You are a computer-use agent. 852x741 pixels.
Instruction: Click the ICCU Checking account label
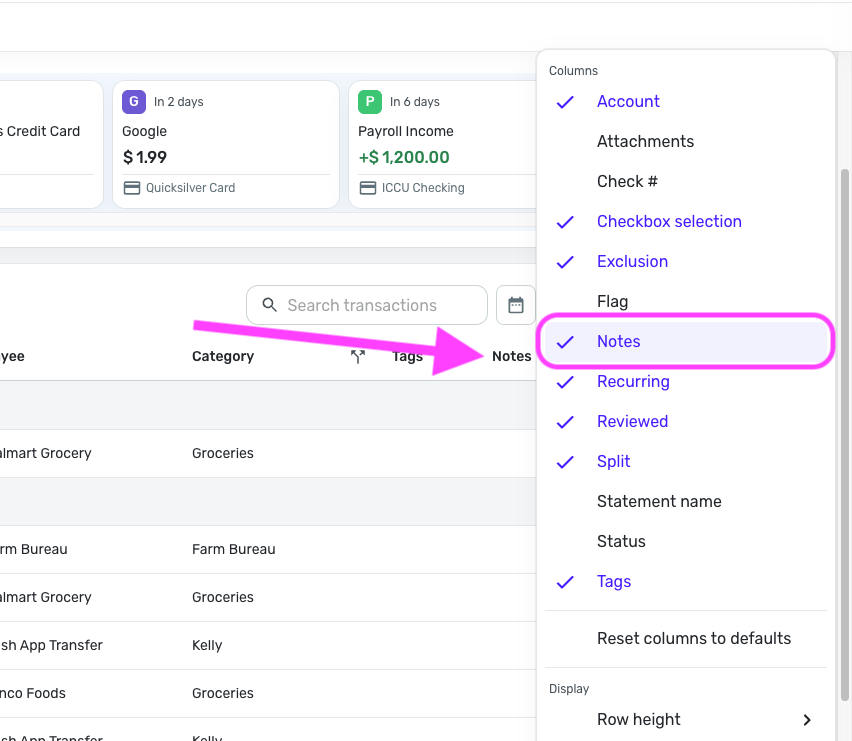click(423, 188)
